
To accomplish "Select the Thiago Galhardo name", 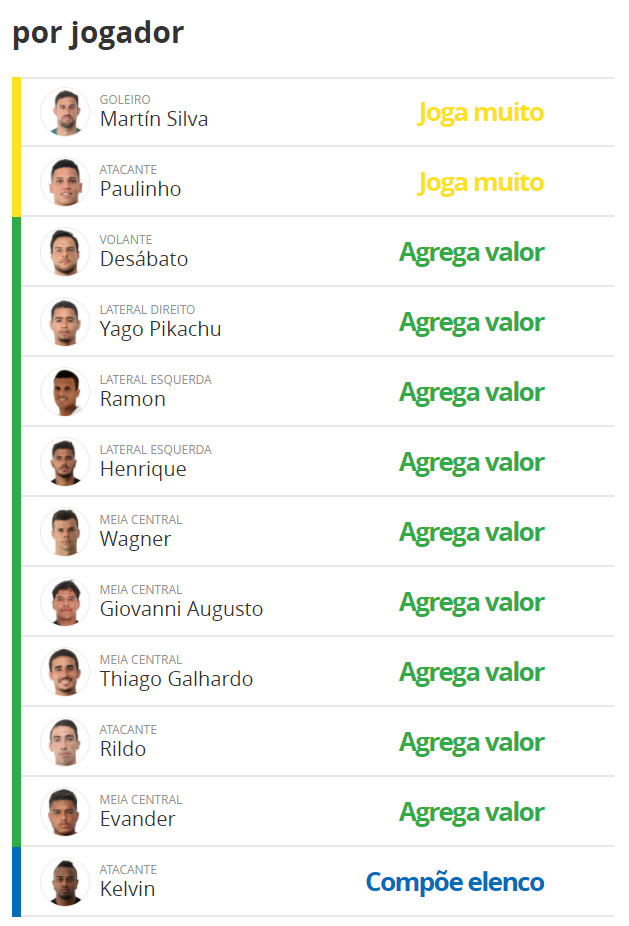I will (x=176, y=679).
